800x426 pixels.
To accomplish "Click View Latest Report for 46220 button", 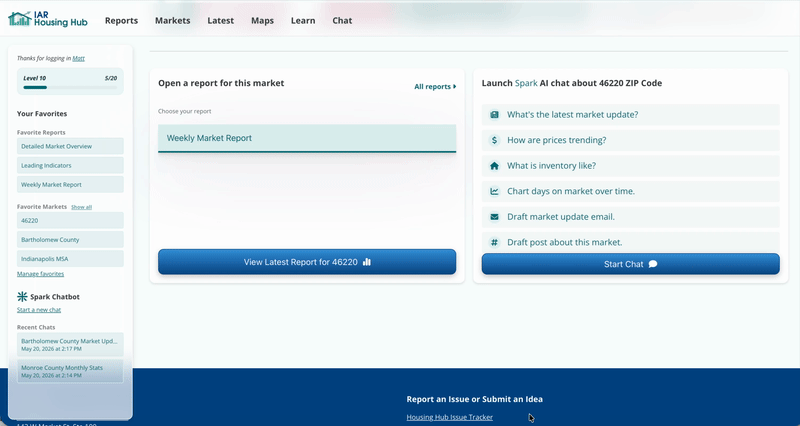I will click(307, 262).
